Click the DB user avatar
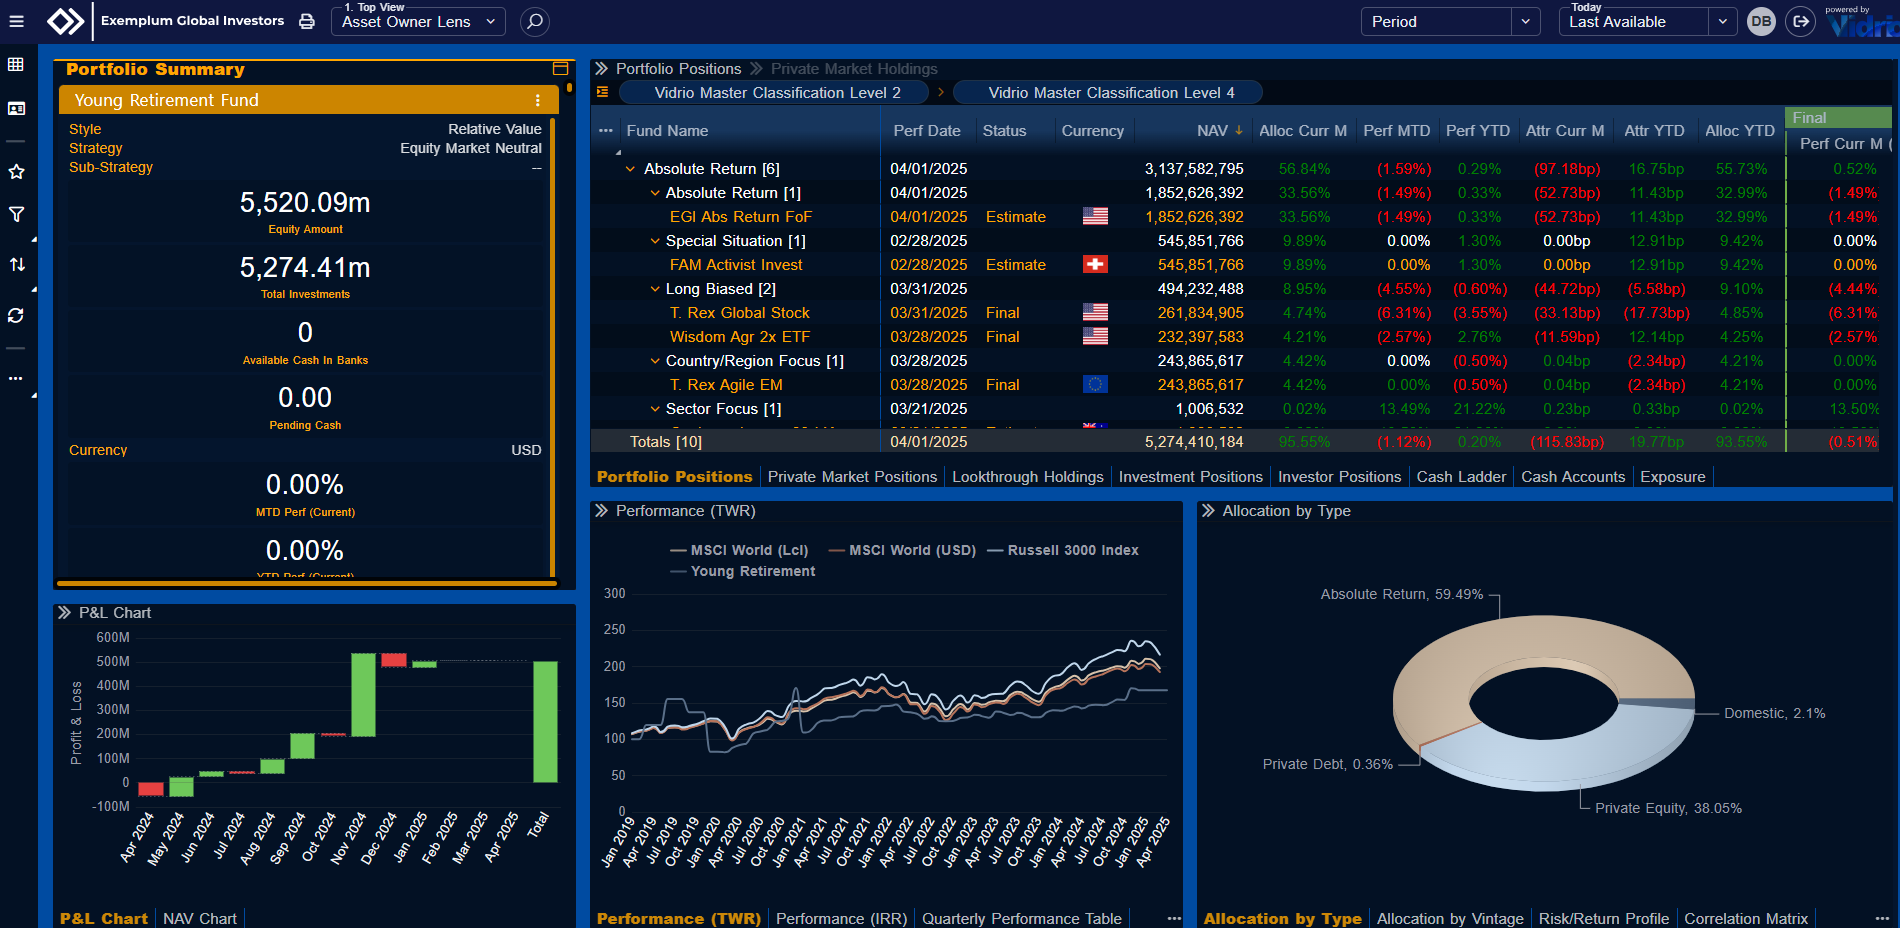 click(1761, 21)
